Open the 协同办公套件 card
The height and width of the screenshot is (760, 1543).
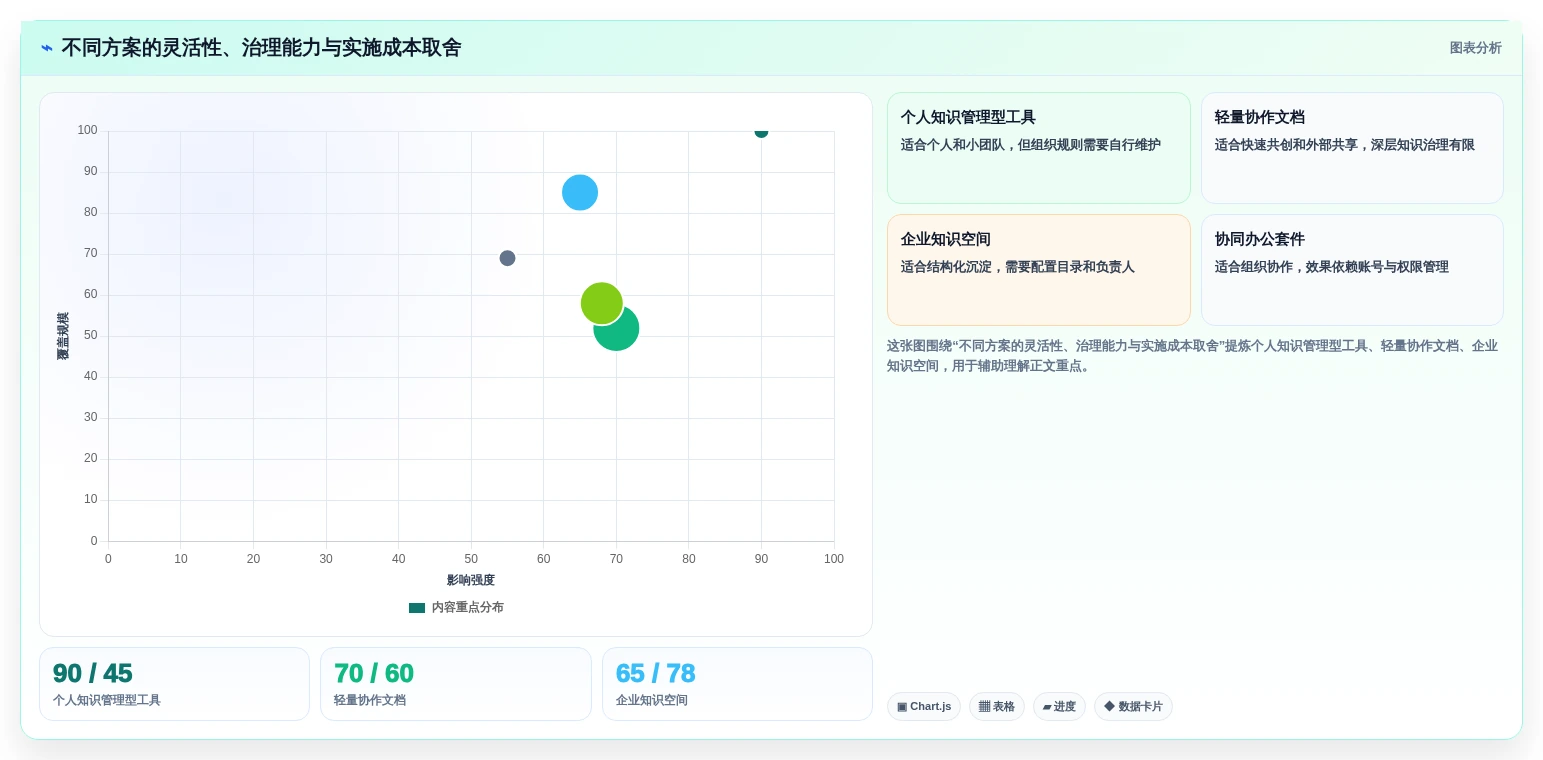(1352, 270)
